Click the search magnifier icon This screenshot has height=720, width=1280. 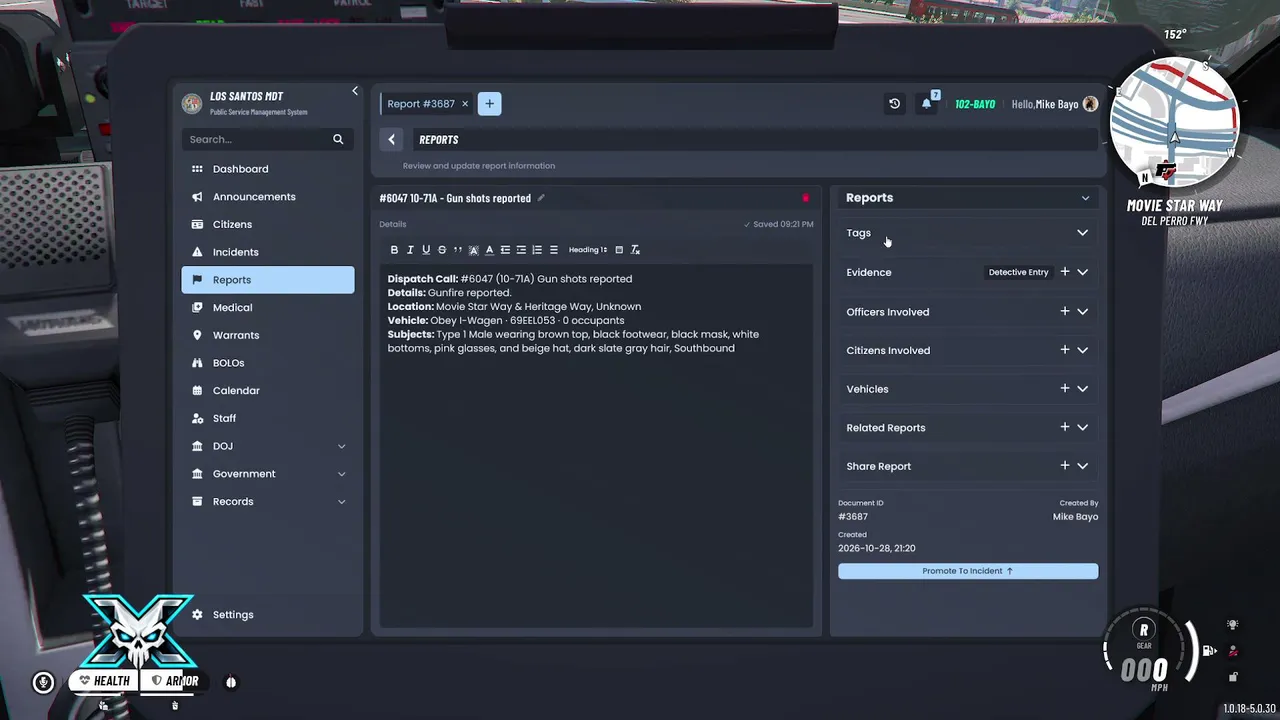click(338, 140)
